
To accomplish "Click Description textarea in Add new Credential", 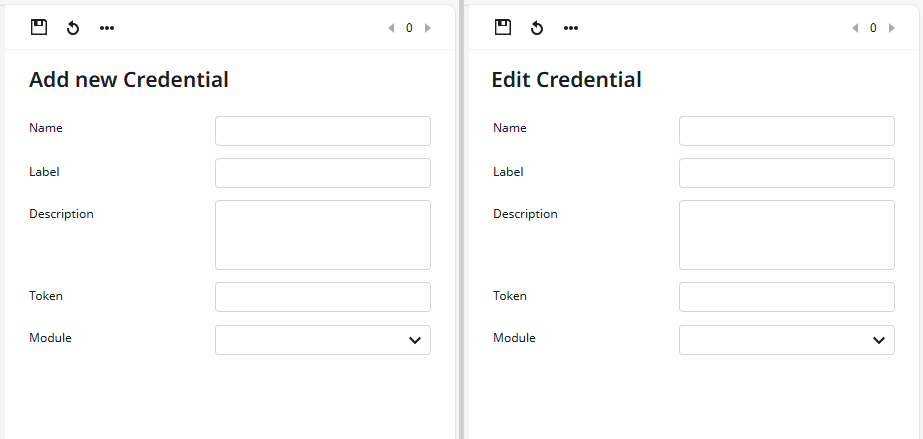I will click(x=323, y=235).
